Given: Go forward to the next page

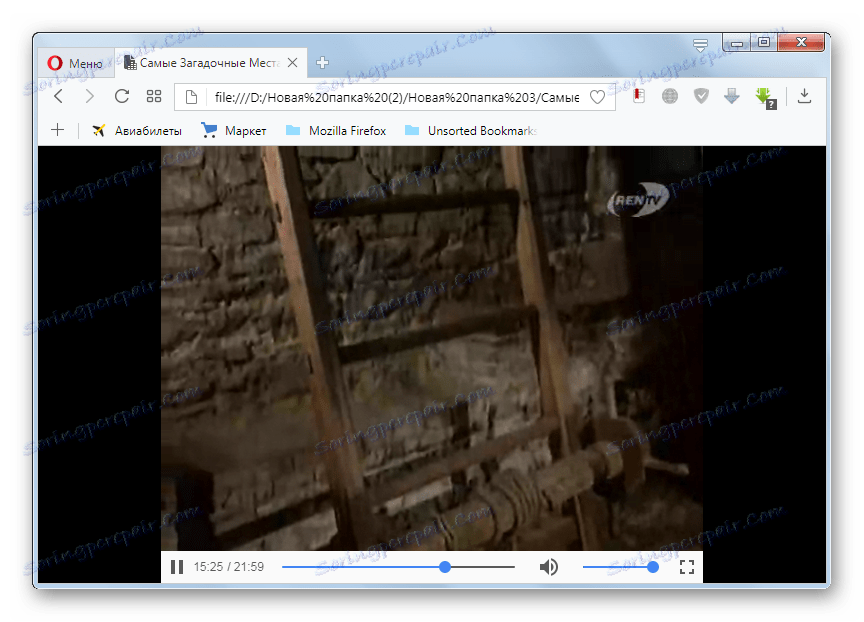Looking at the screenshot, I should coord(89,96).
